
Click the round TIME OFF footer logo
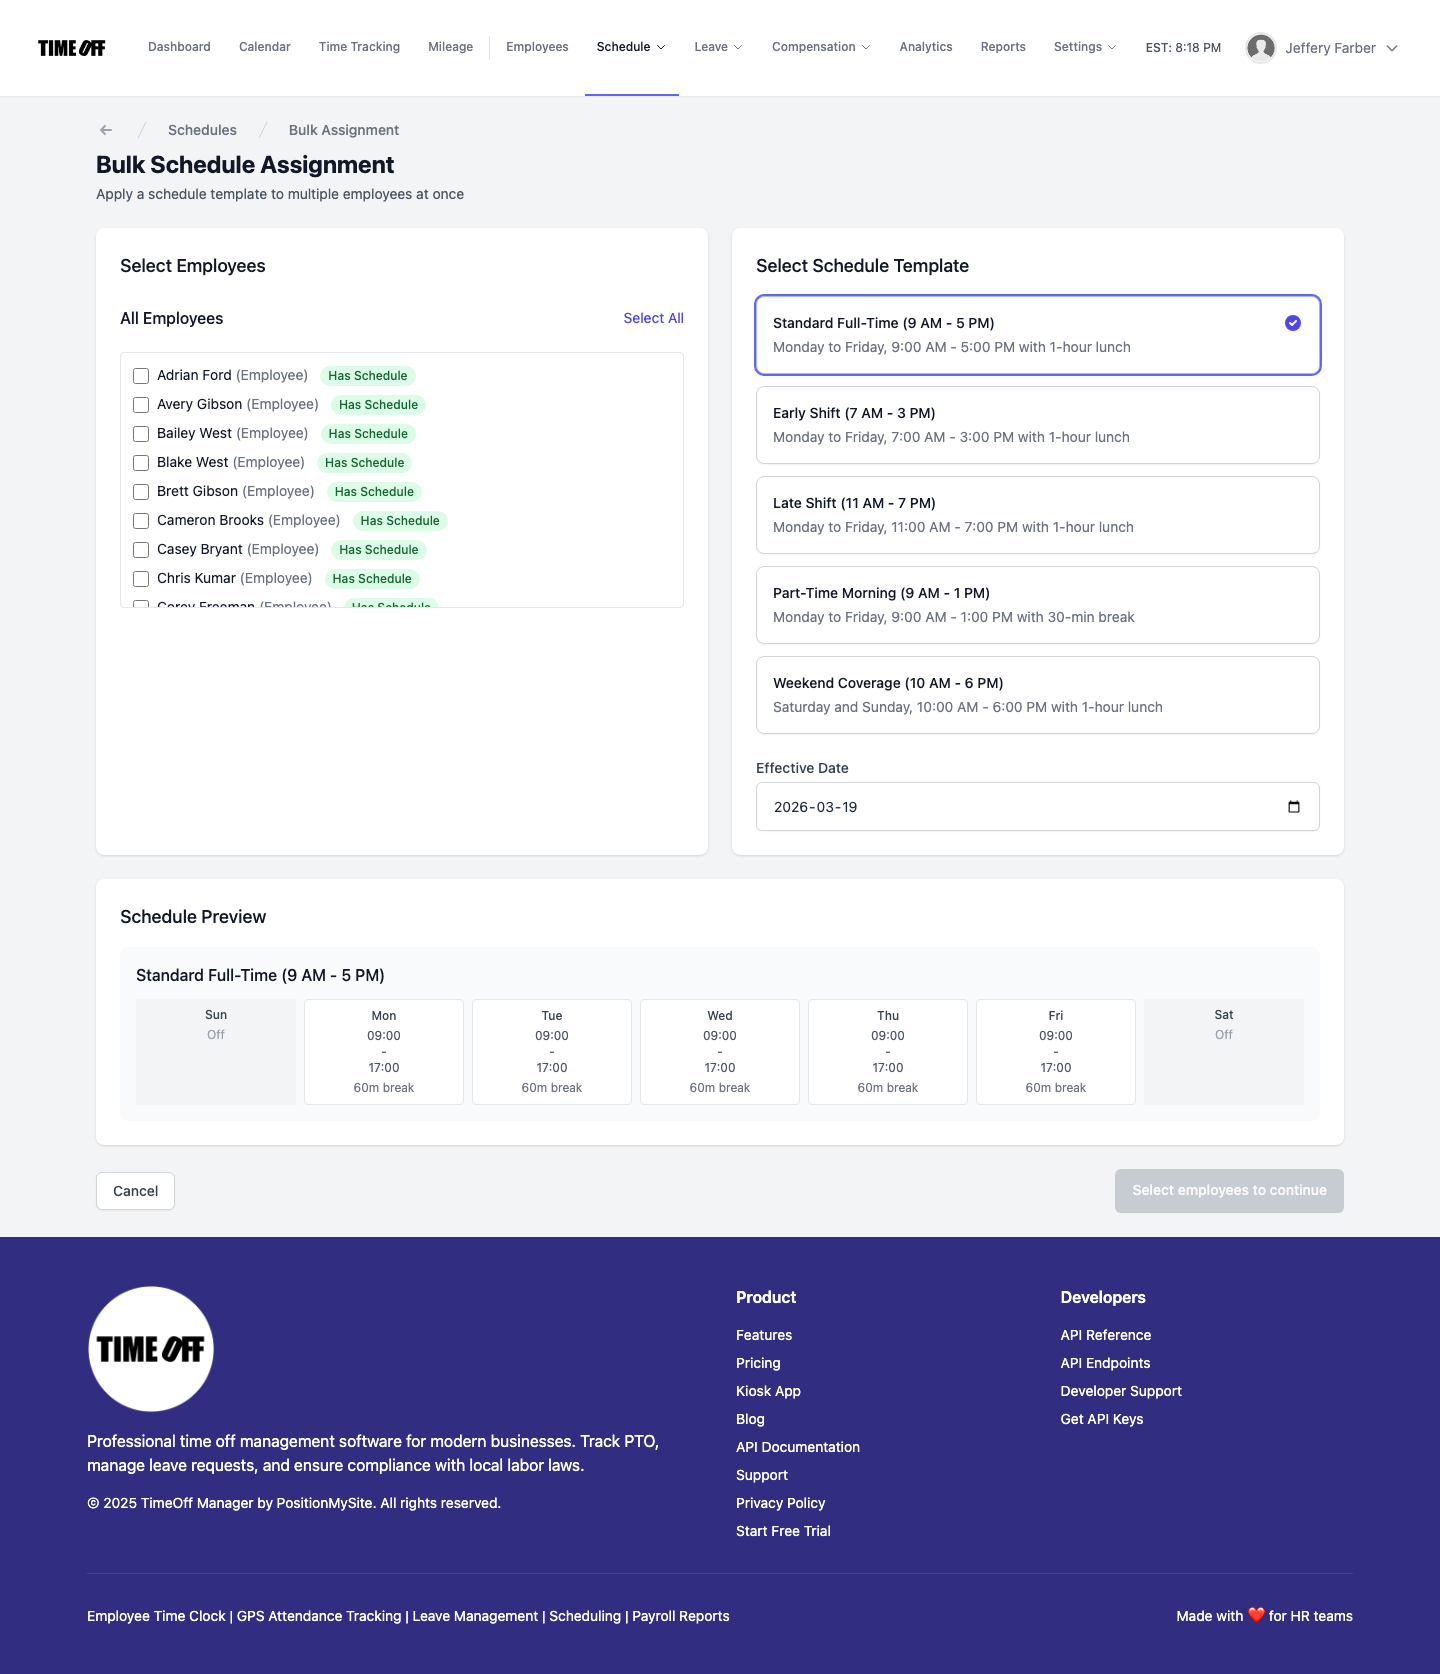(x=151, y=1349)
